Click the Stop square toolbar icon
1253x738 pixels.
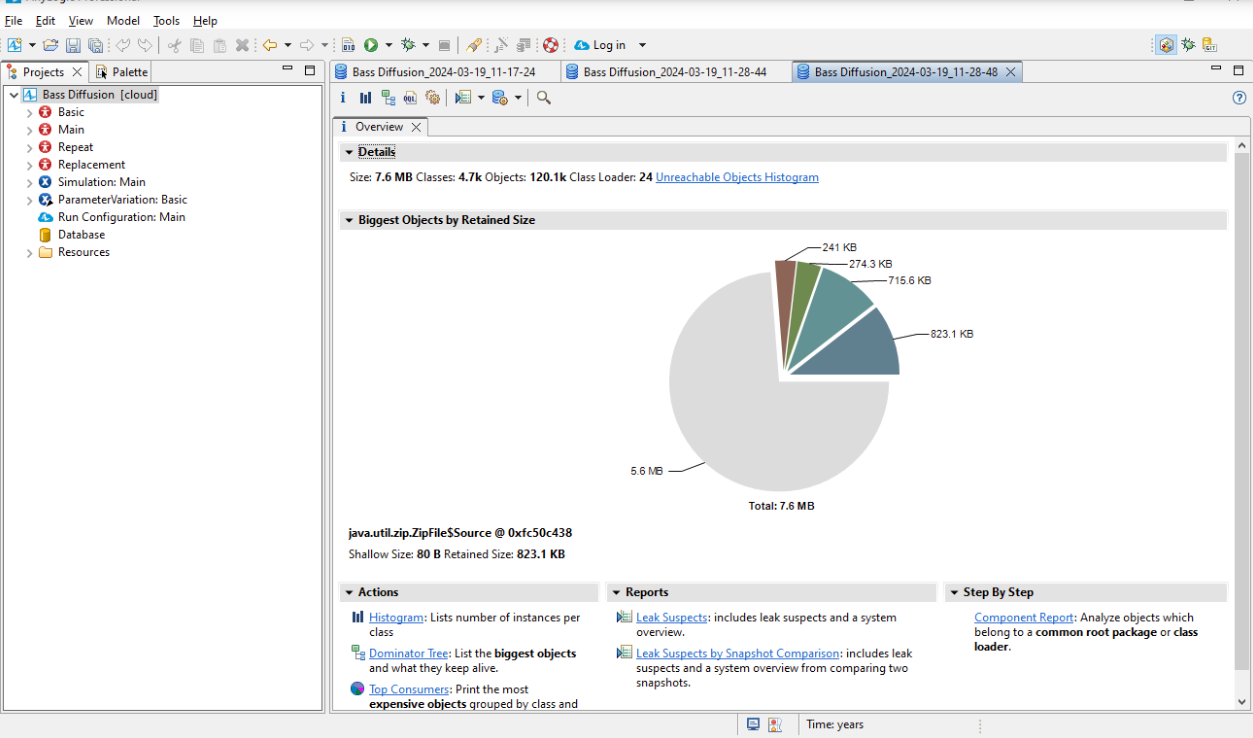[x=444, y=45]
